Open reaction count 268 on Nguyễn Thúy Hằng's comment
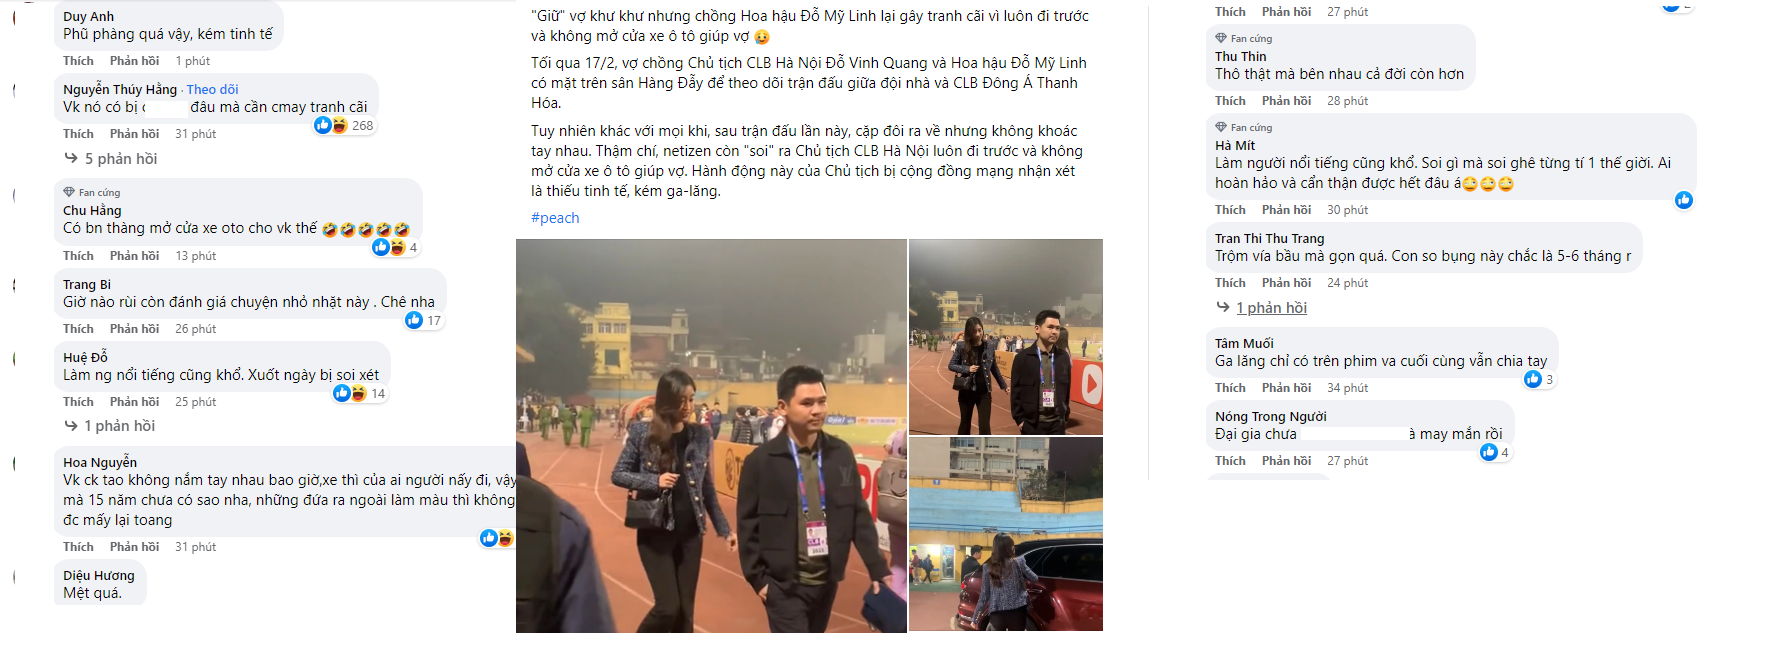The image size is (1776, 664). 345,126
